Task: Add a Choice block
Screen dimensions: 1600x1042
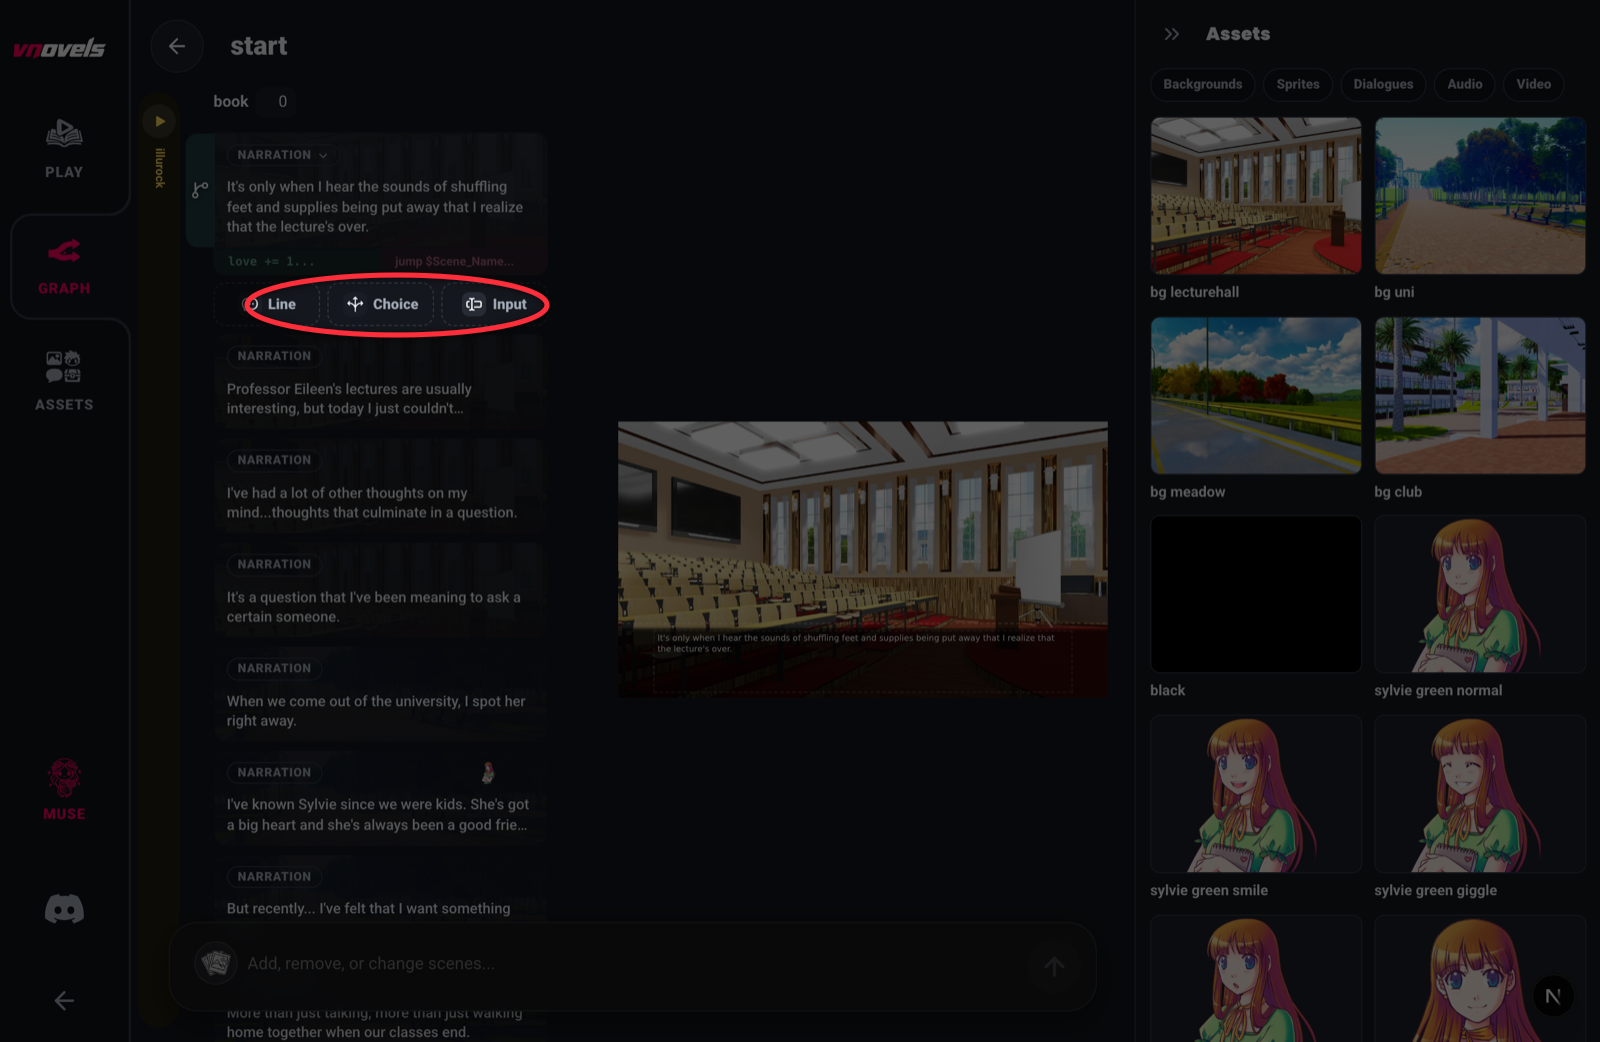Action: pyautogui.click(x=382, y=304)
